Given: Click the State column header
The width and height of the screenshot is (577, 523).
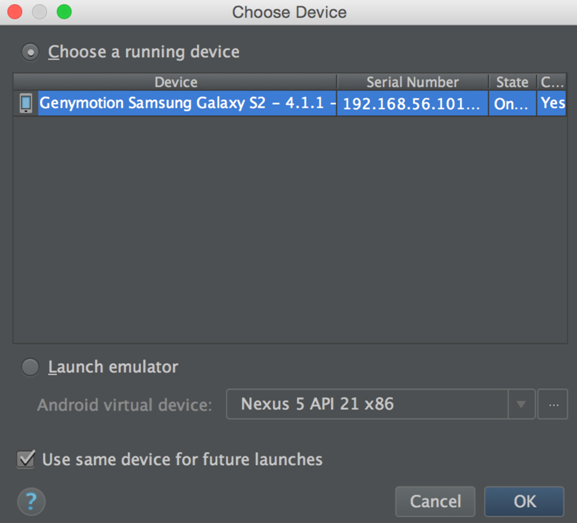Looking at the screenshot, I should coord(512,82).
